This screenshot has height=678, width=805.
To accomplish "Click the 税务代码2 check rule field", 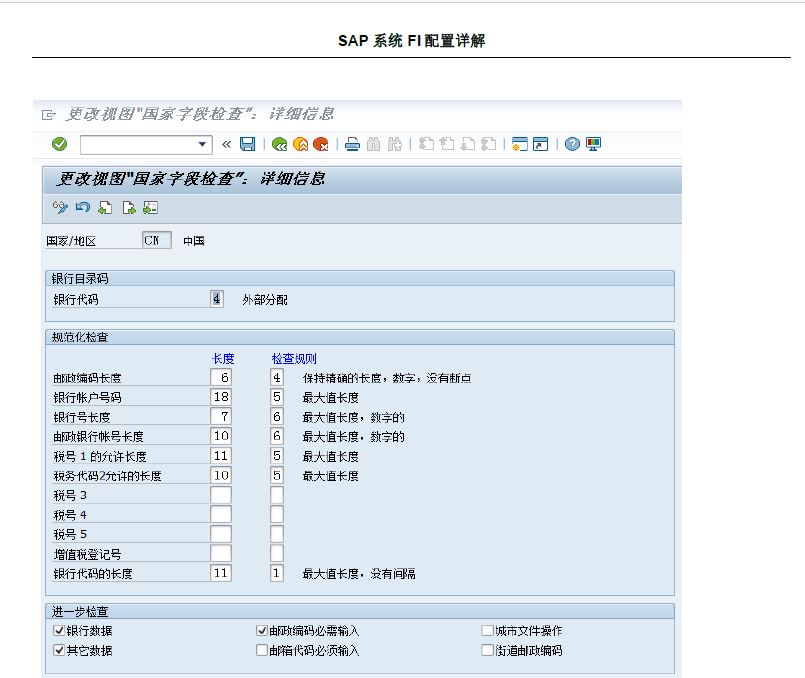I will click(x=277, y=475).
